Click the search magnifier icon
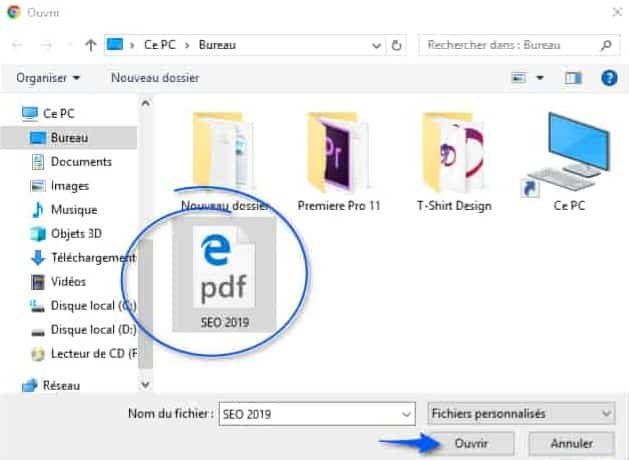 pos(606,45)
